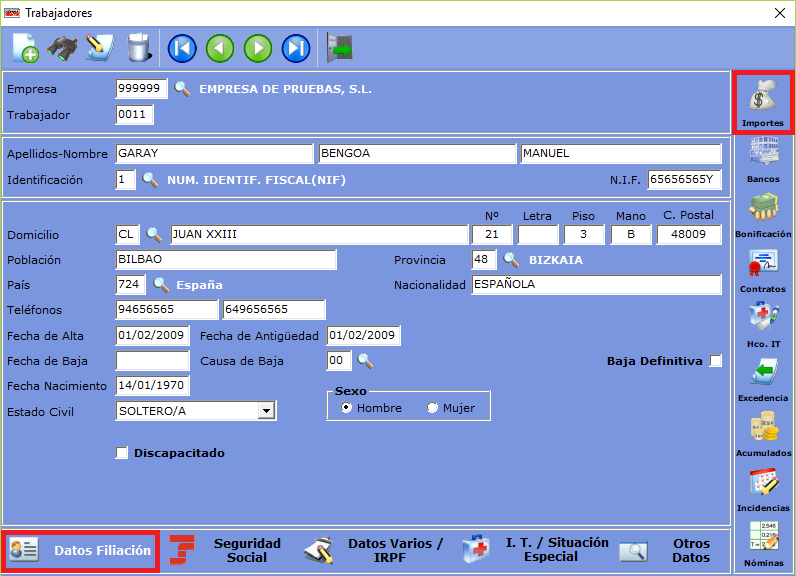
Task: Check the Baja Definitiva box
Action: [715, 361]
